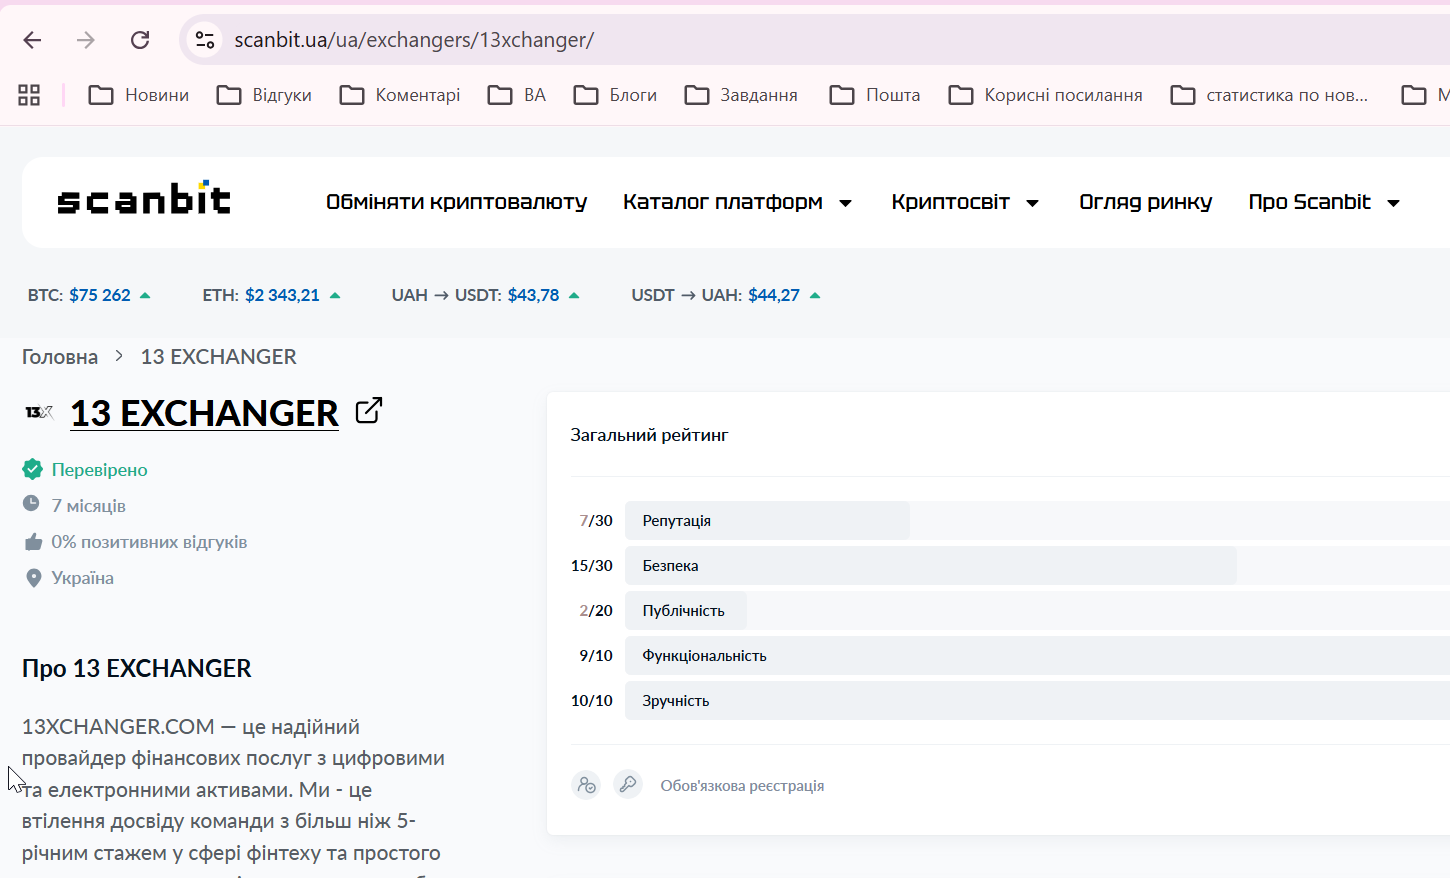The image size is (1450, 878).
Task: Click the ETH price $2 343,21
Action: pyautogui.click(x=282, y=295)
